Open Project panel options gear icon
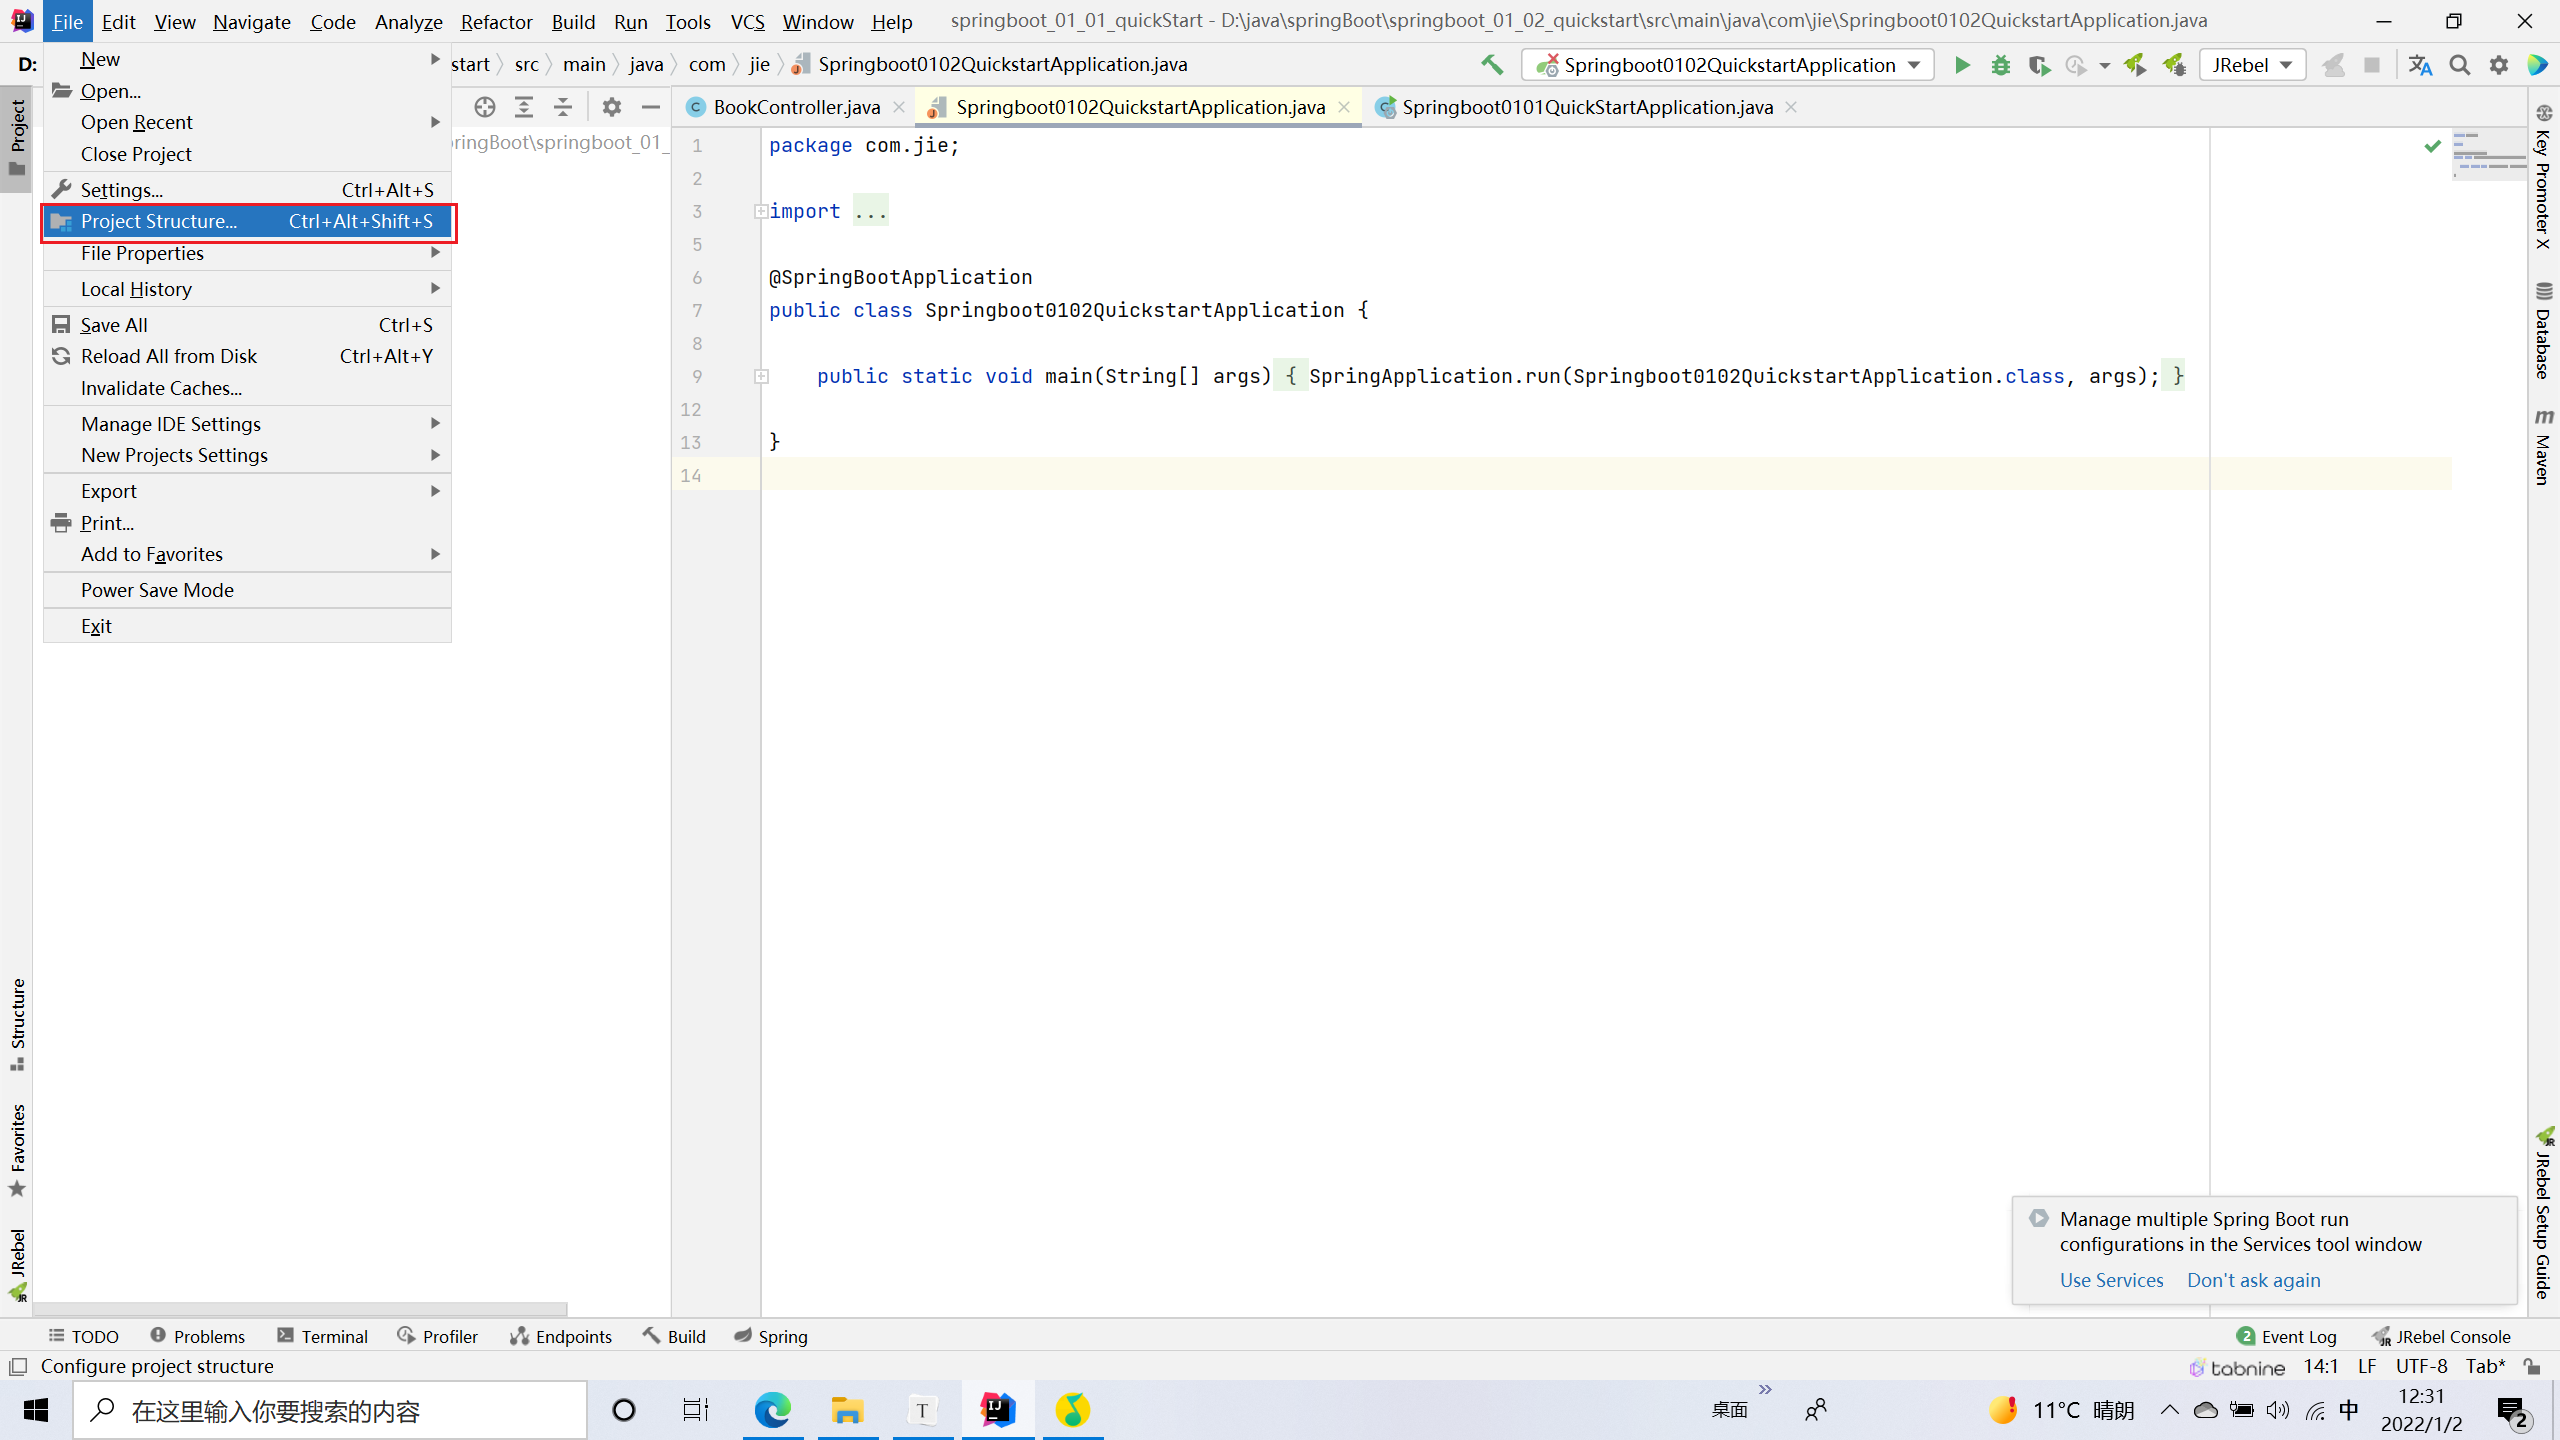 click(612, 107)
